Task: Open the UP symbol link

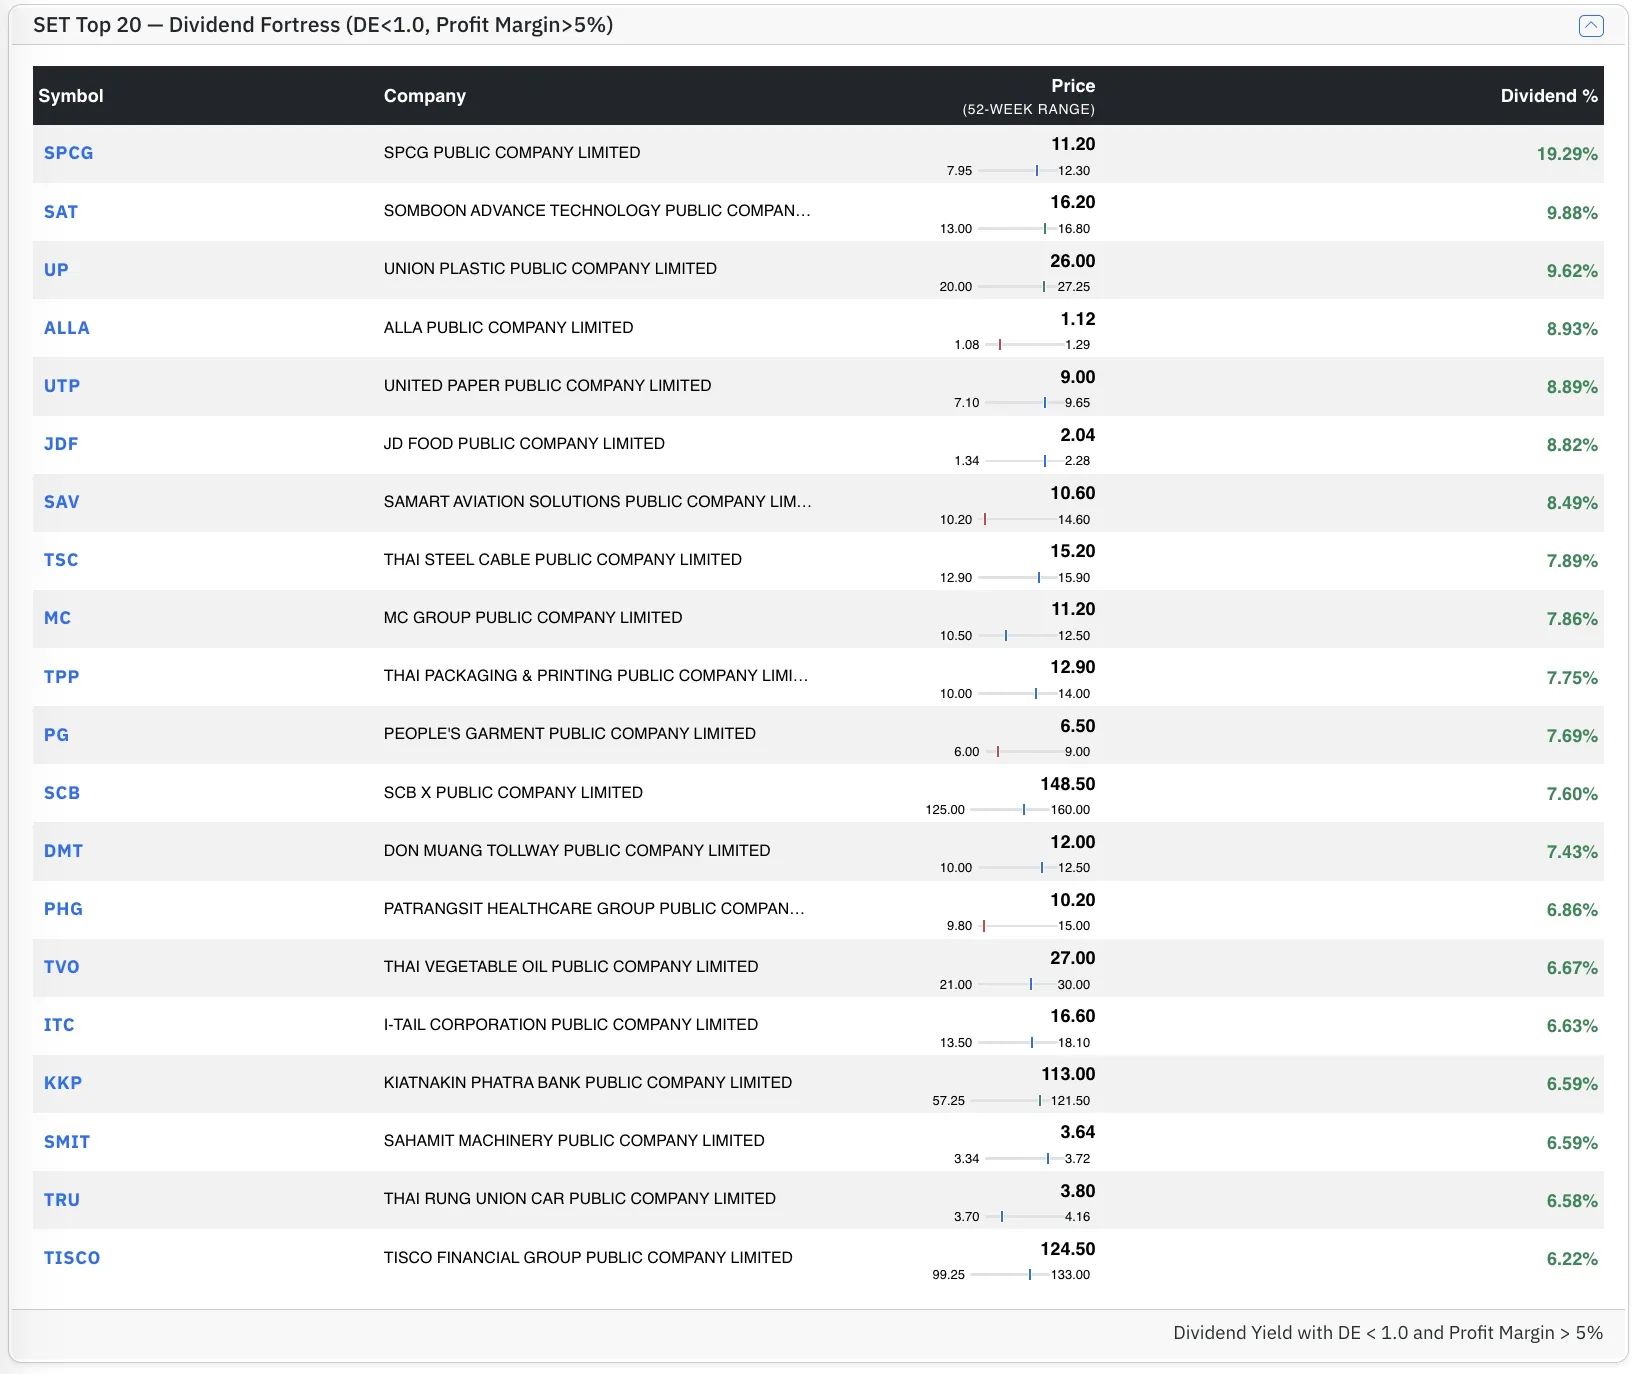Action: (56, 270)
